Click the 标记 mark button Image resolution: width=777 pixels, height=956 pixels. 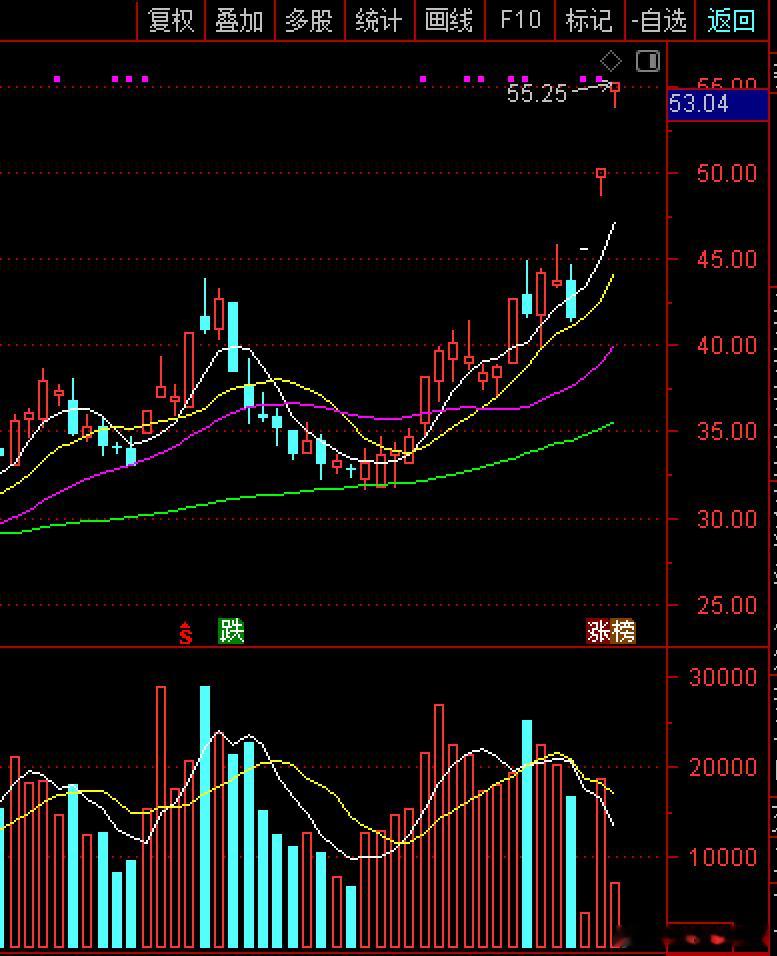click(x=589, y=21)
